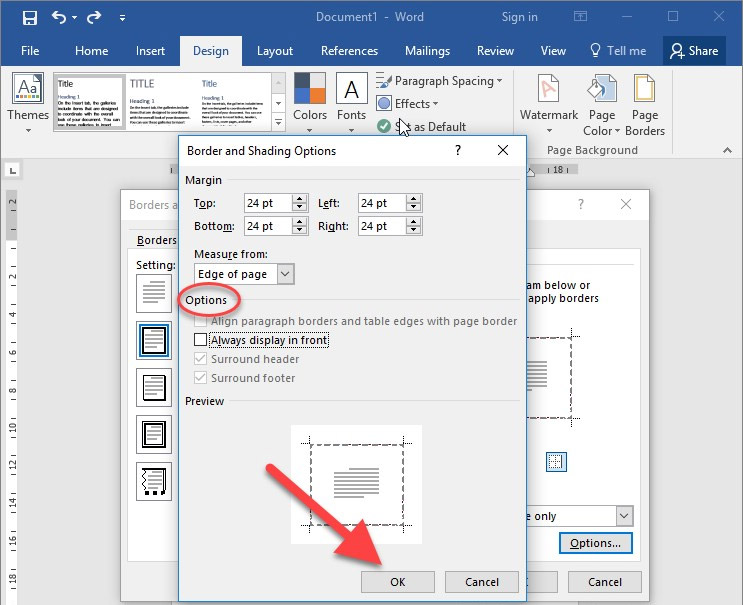743x605 pixels.
Task: Click the Top margin input field
Action: (267, 203)
